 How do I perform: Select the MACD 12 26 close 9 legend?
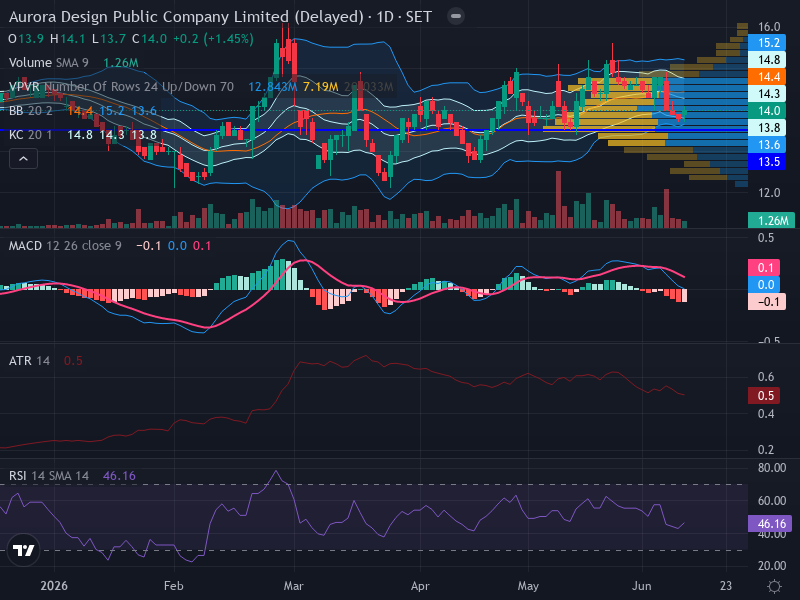65,246
